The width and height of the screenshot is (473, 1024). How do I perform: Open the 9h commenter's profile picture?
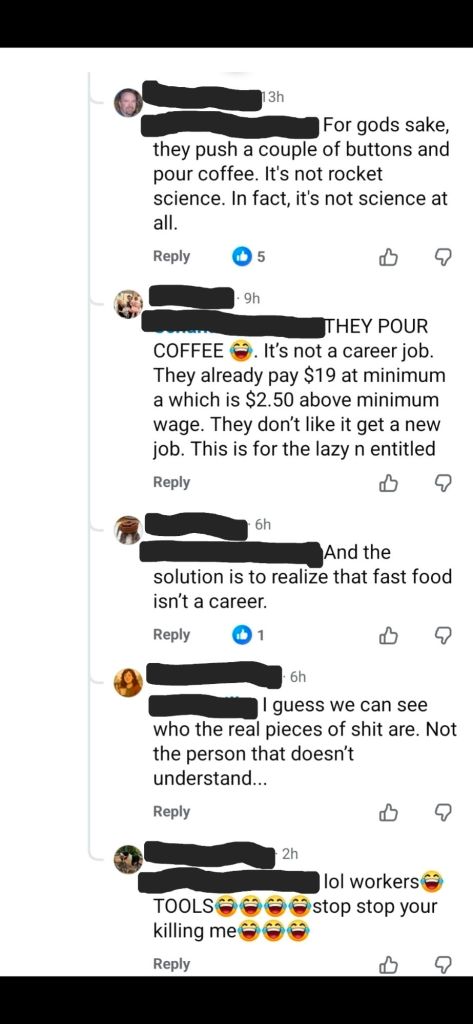[128, 304]
